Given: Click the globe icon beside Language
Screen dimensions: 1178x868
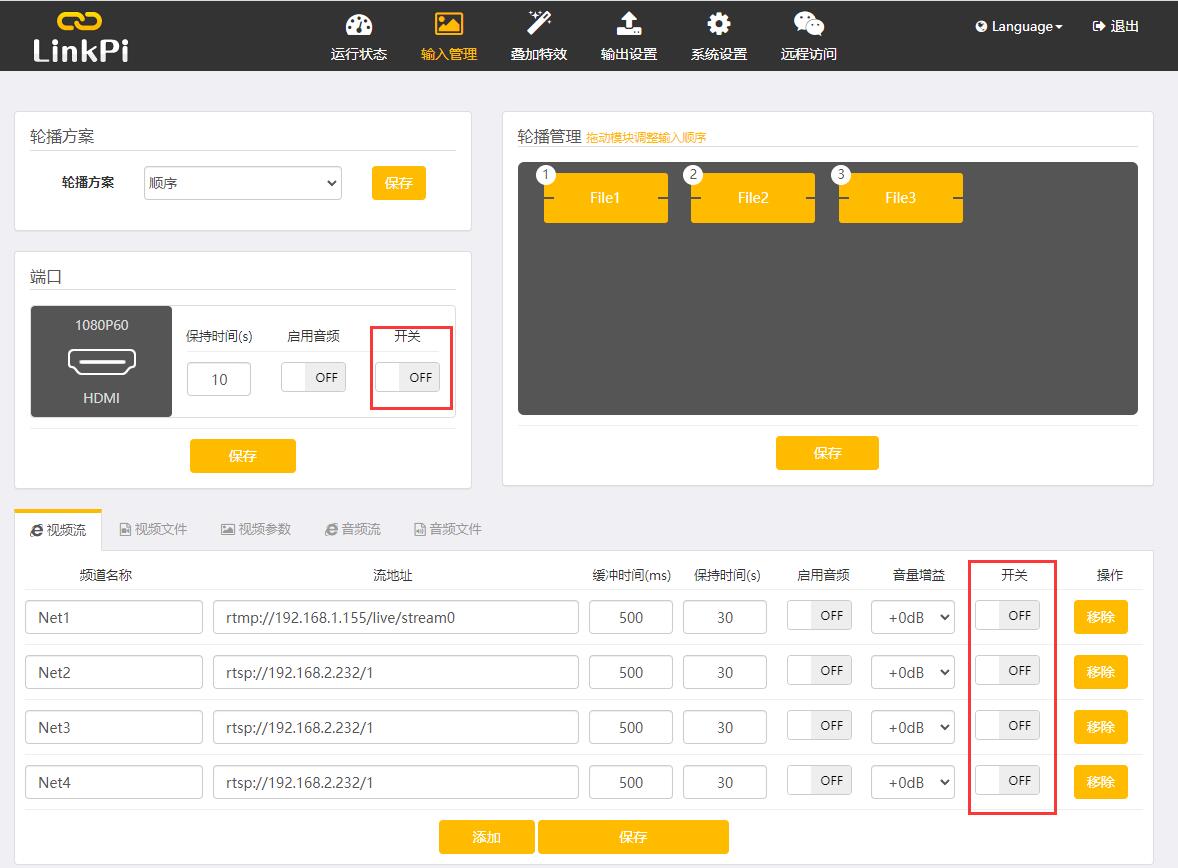Looking at the screenshot, I should point(981,26).
